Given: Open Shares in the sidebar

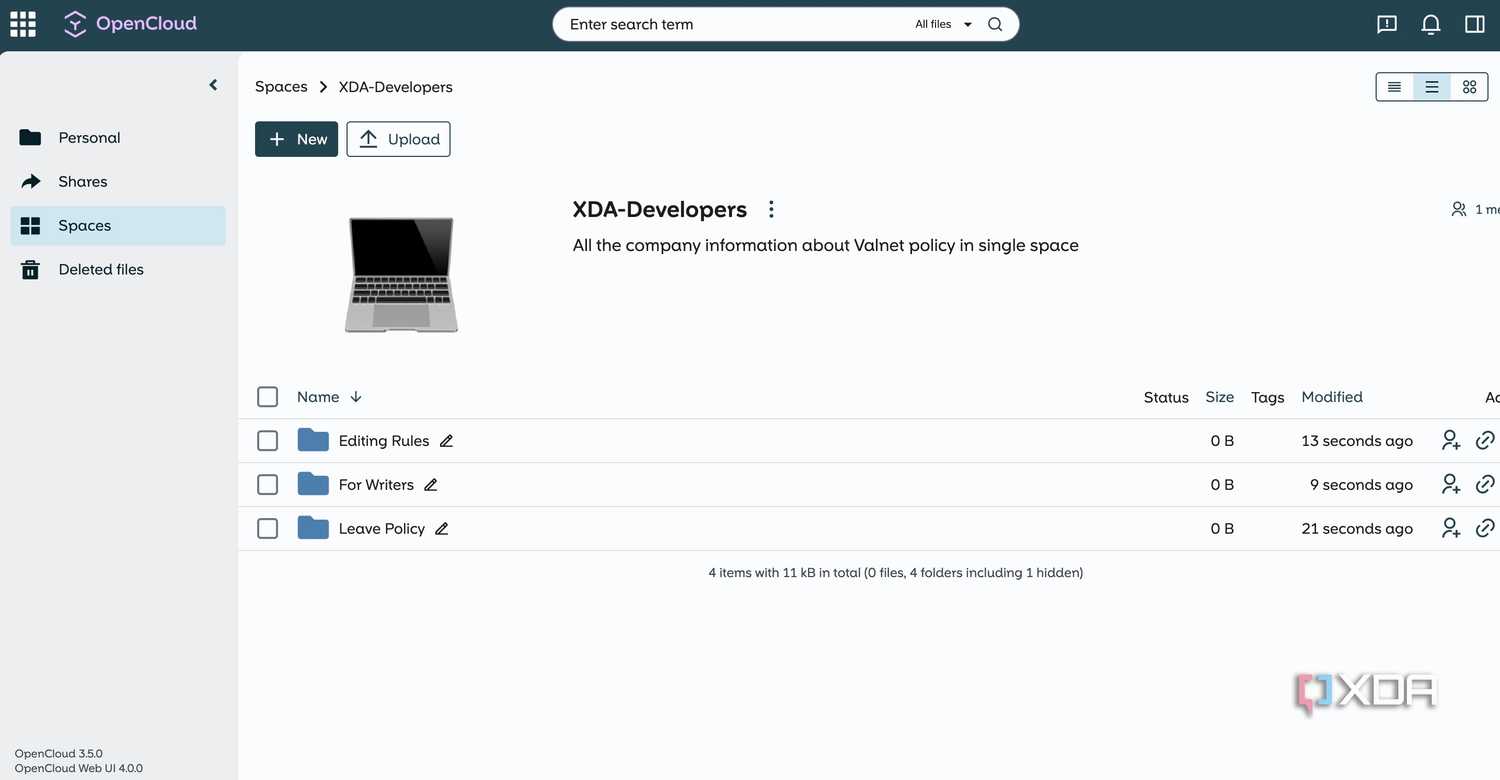Looking at the screenshot, I should (x=118, y=182).
